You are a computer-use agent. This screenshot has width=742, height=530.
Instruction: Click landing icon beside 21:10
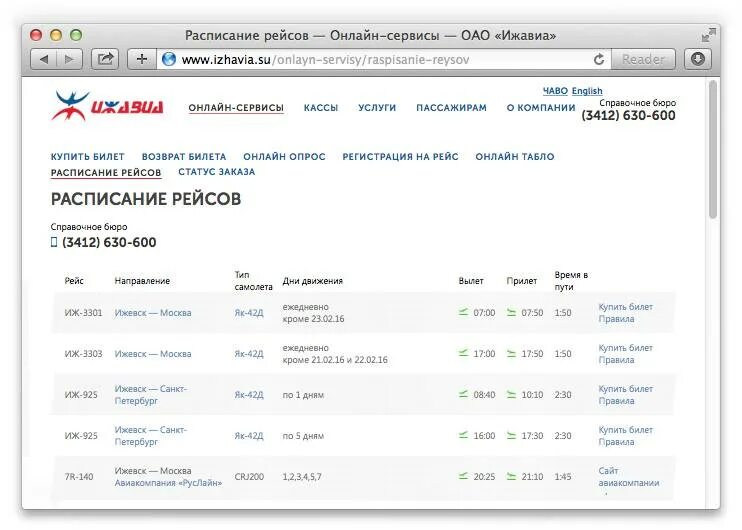(512, 477)
